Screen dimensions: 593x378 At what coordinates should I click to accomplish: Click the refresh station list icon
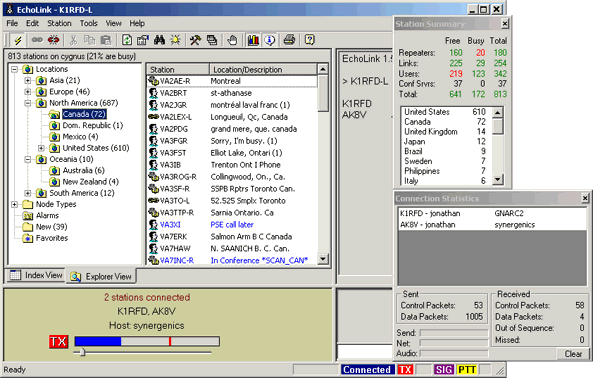127,40
